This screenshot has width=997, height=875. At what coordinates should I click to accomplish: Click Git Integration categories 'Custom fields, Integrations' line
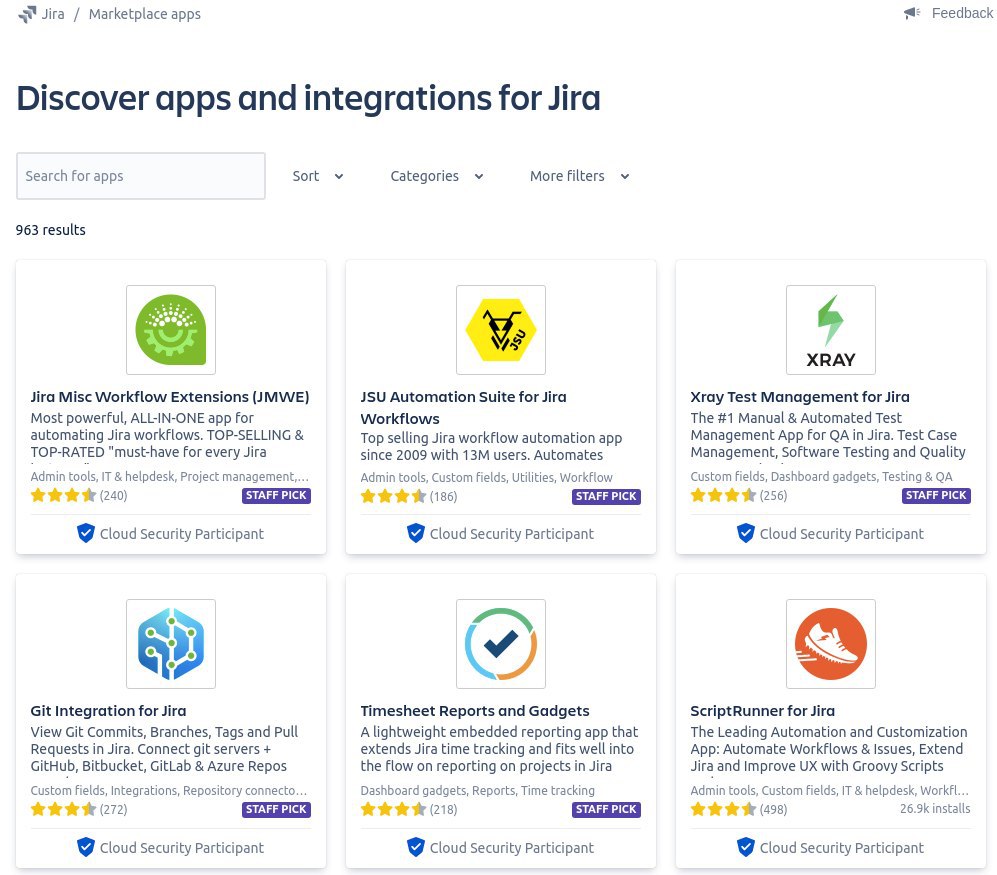tap(169, 791)
